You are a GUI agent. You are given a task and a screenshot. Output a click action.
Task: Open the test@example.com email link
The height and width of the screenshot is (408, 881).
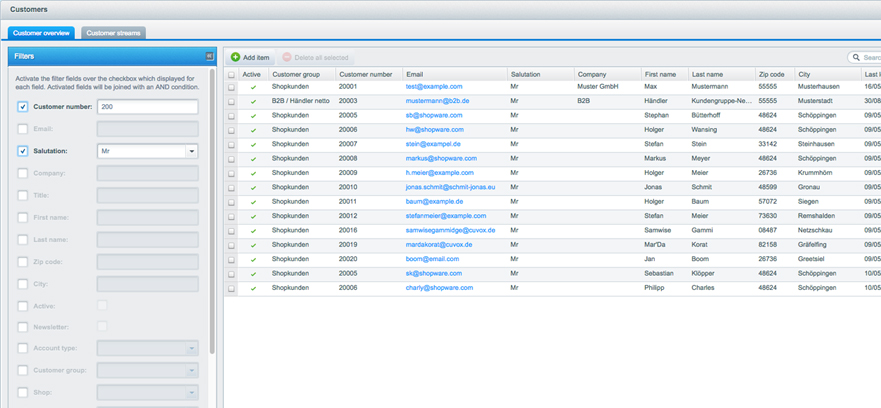433,87
